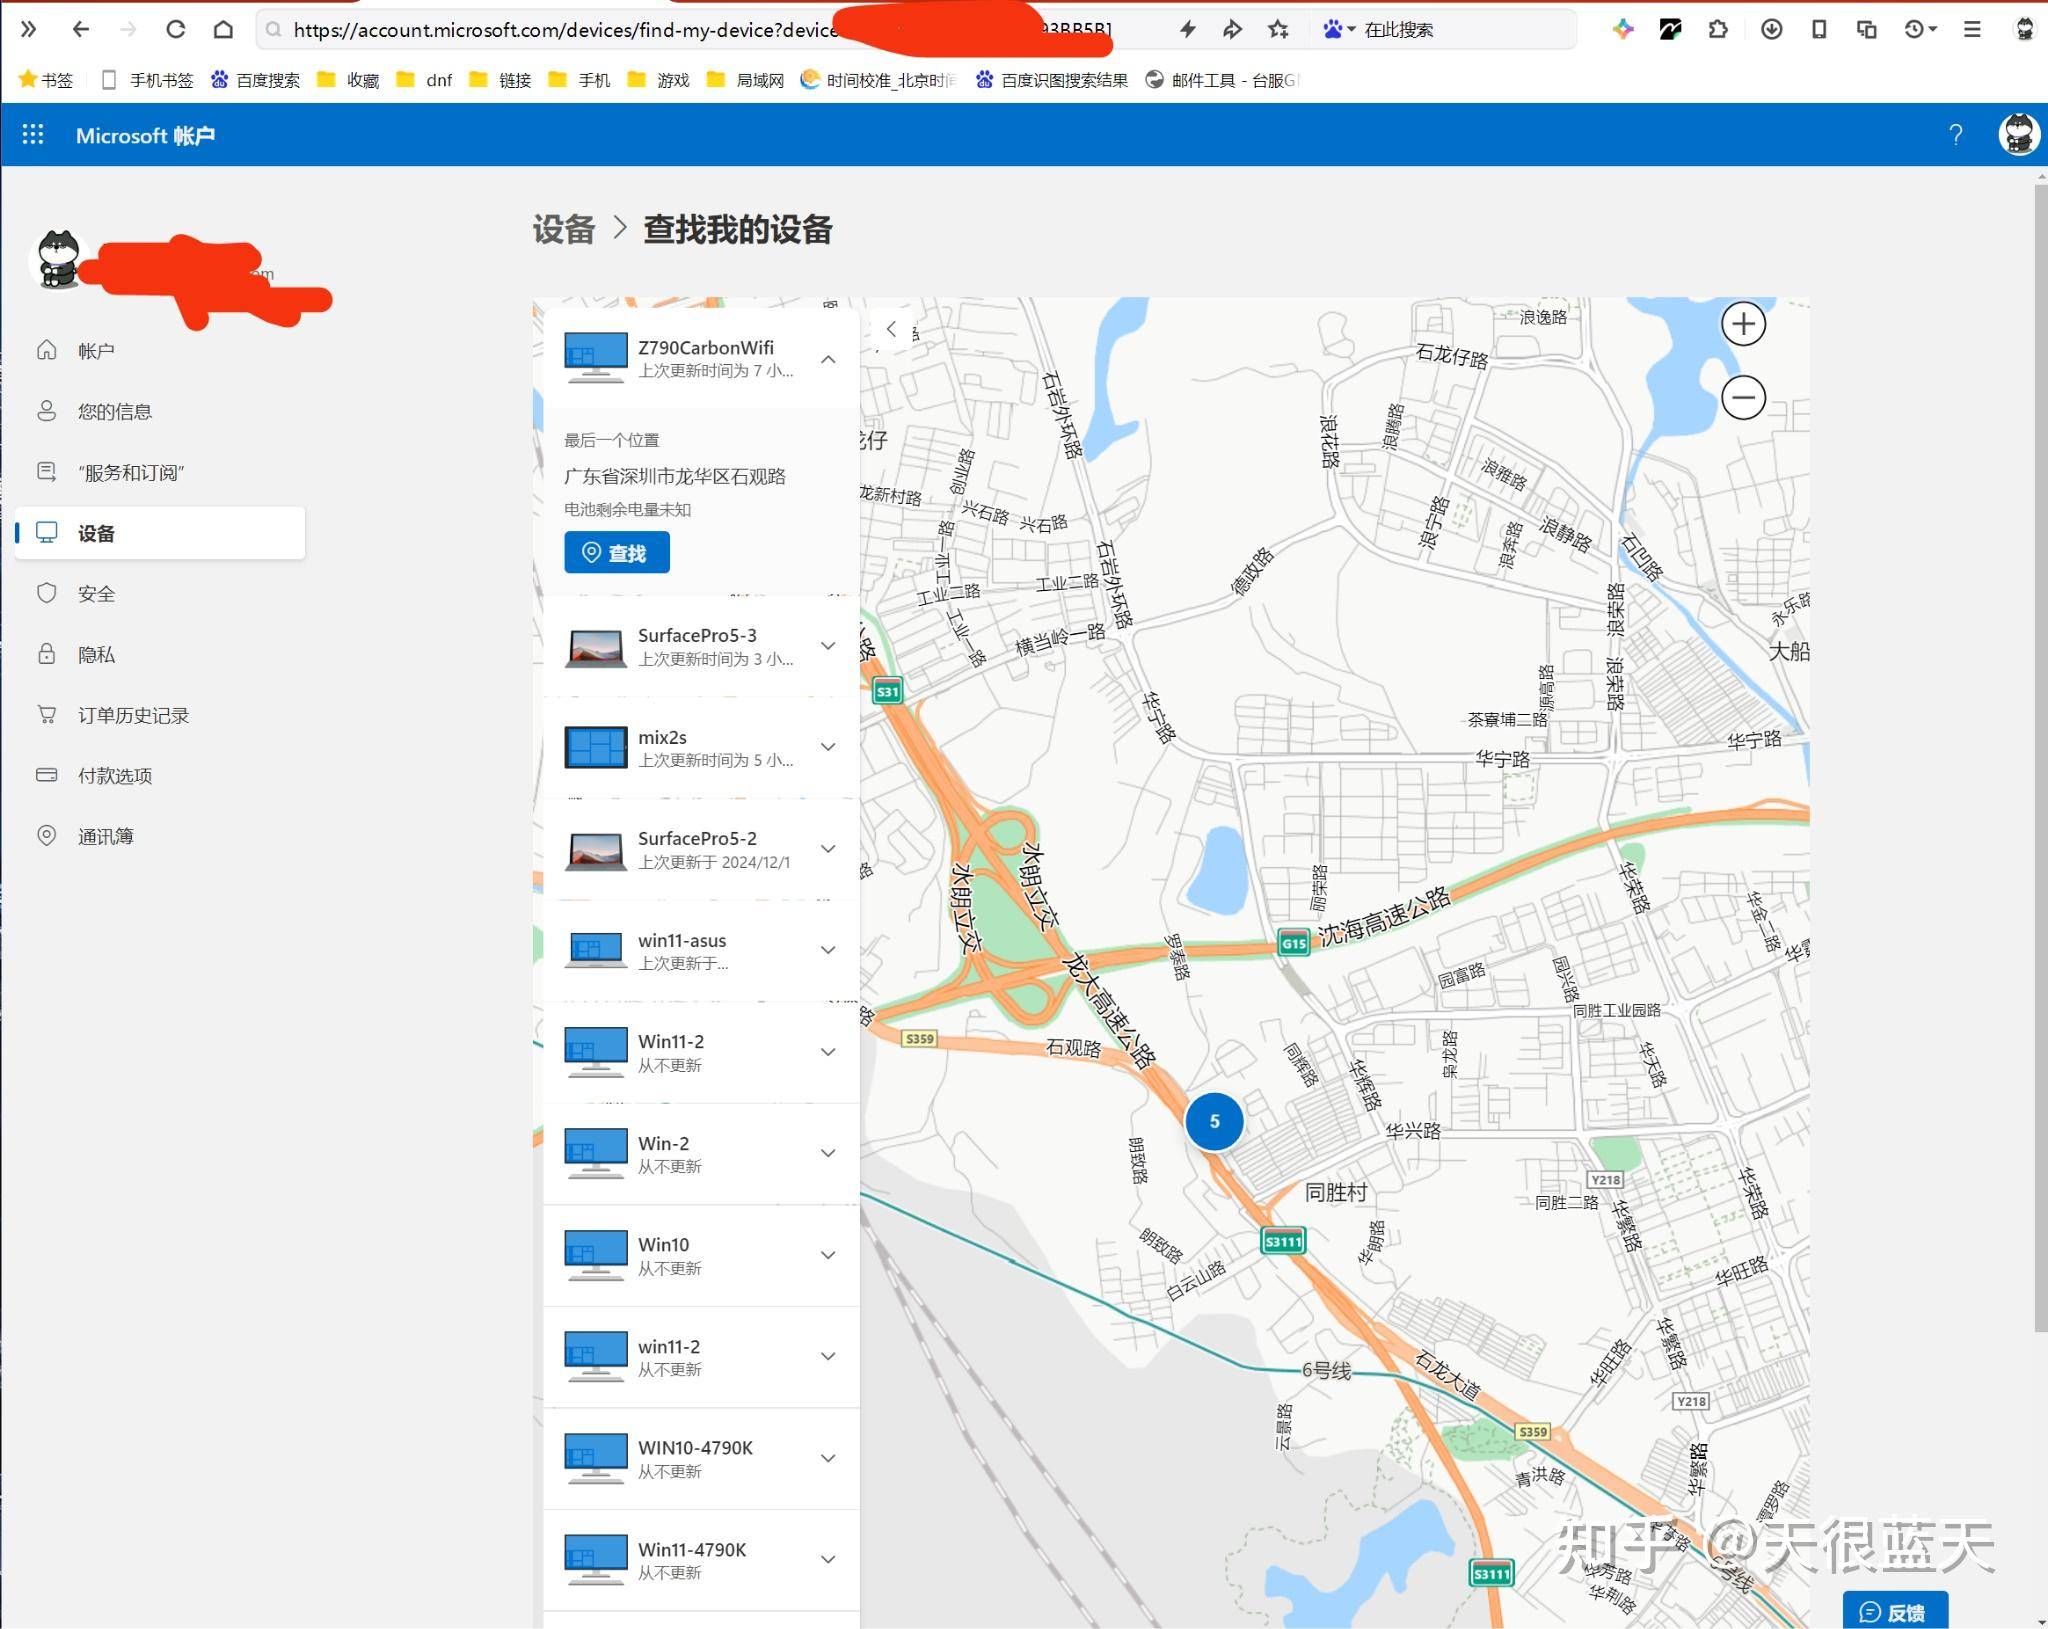This screenshot has width=2048, height=1629.
Task: Open the 服务和订阅 sidebar item
Action: point(160,472)
